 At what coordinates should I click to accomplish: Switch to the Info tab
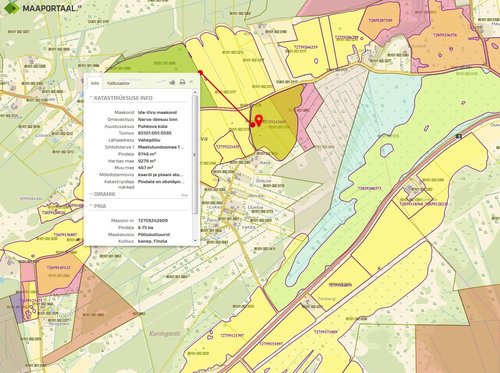95,83
